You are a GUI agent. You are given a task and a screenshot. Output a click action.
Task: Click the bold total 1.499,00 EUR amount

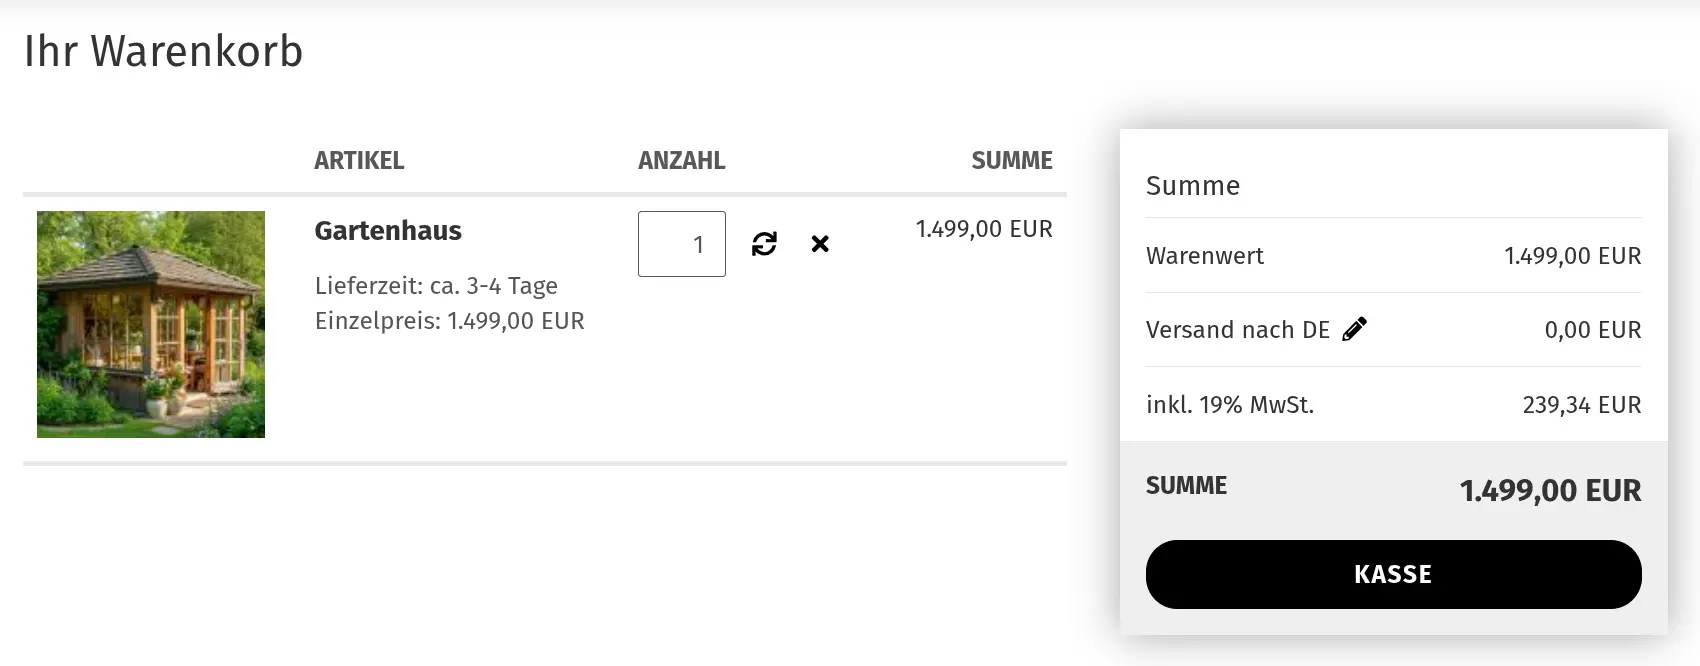pyautogui.click(x=1551, y=491)
